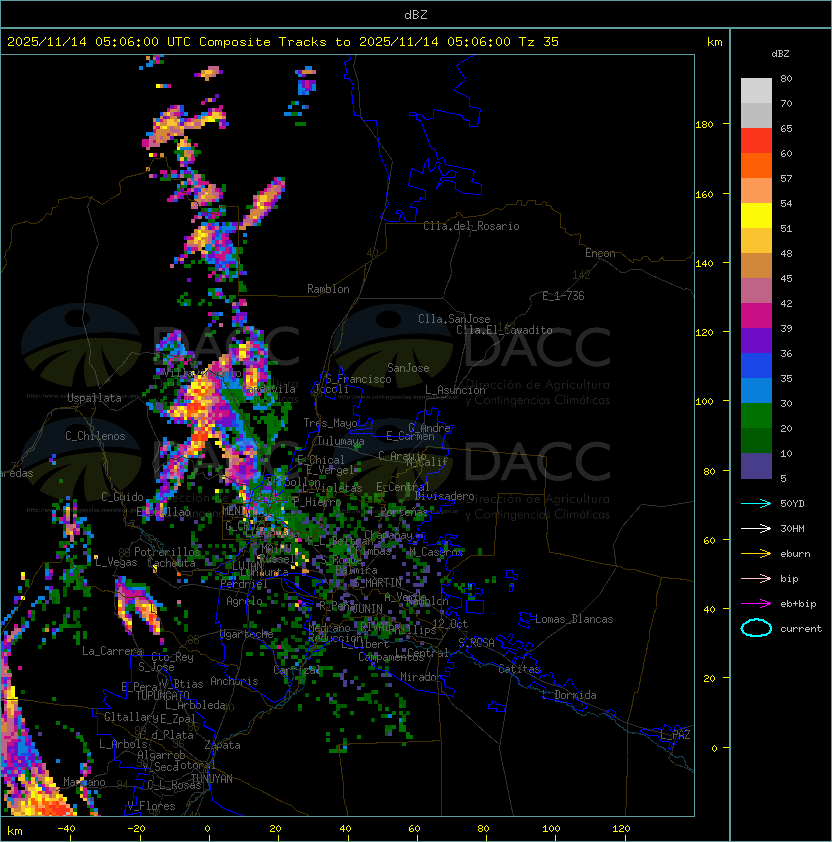This screenshot has height=842, width=832.
Task: Click the white 30HM arrow icon
Action: (756, 528)
